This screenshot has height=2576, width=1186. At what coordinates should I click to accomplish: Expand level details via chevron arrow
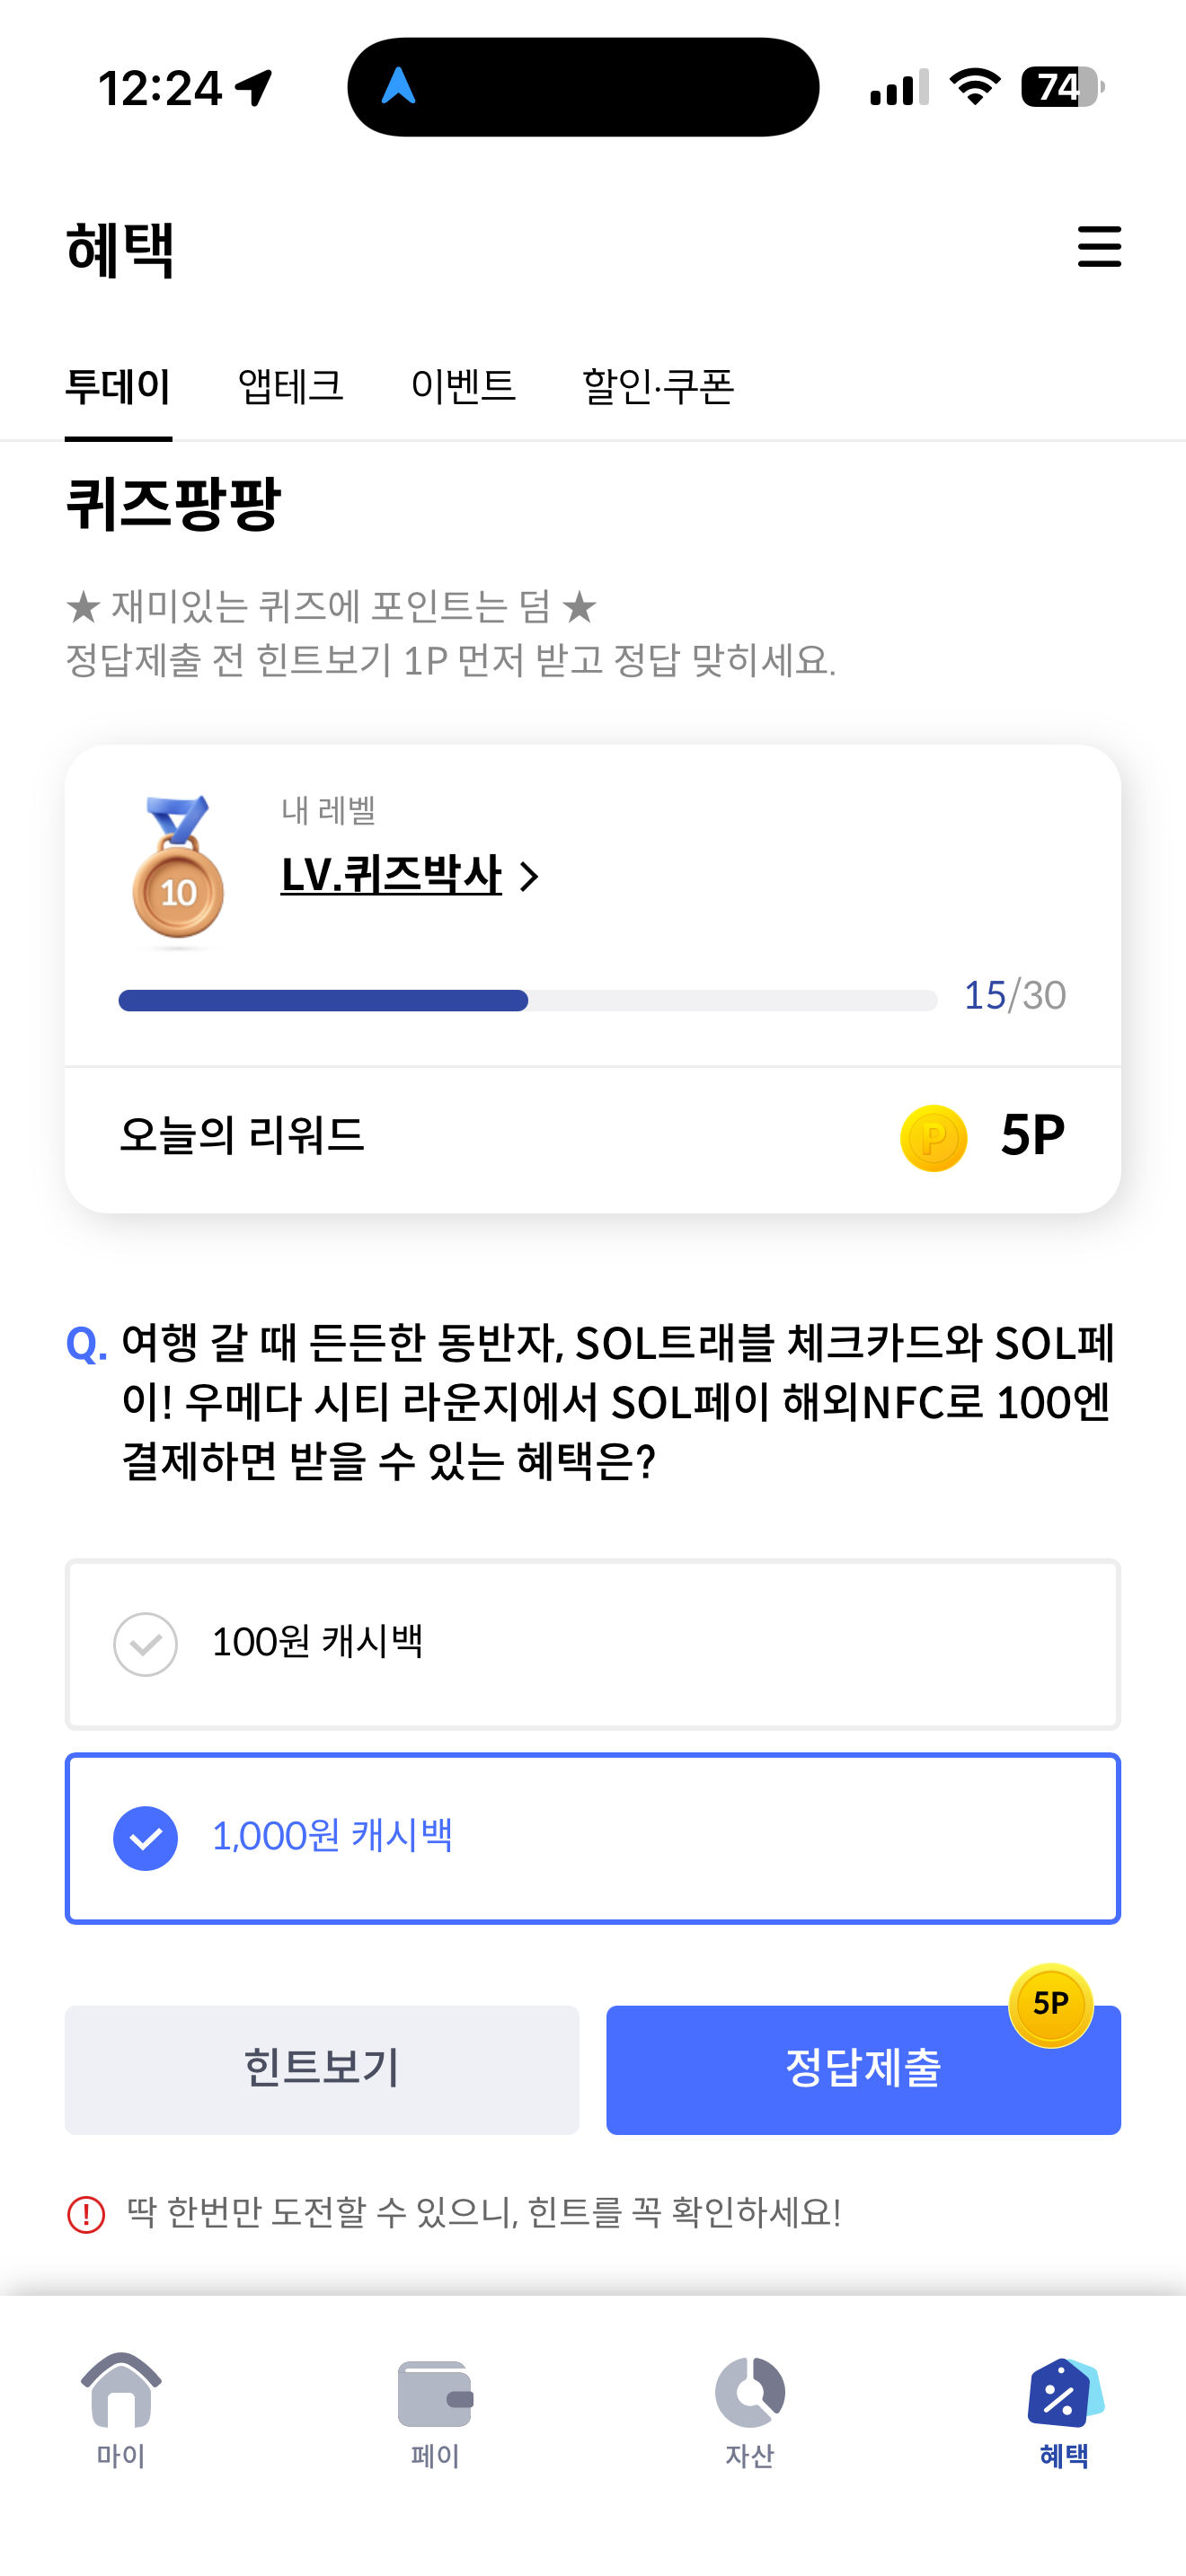tap(530, 877)
